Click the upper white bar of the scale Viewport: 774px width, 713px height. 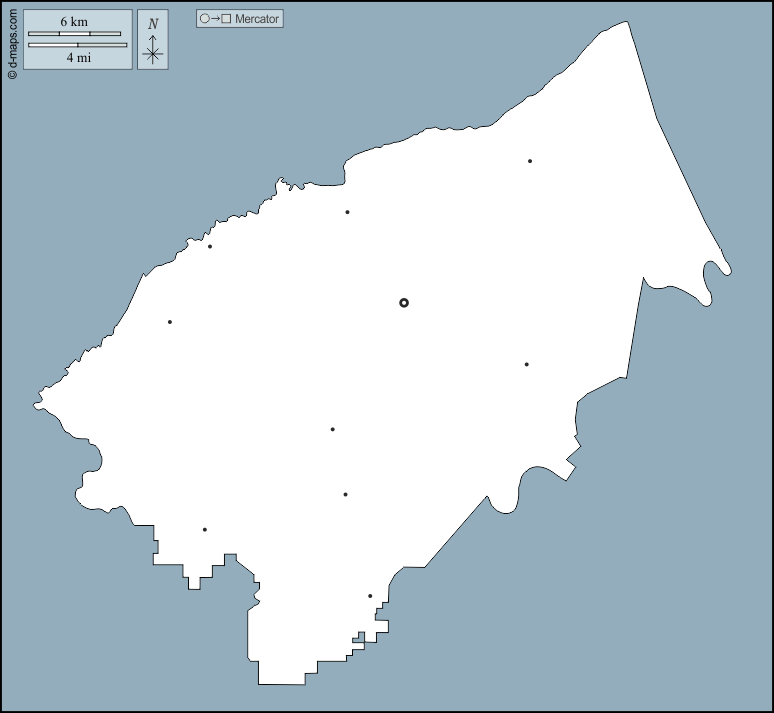(x=74, y=34)
